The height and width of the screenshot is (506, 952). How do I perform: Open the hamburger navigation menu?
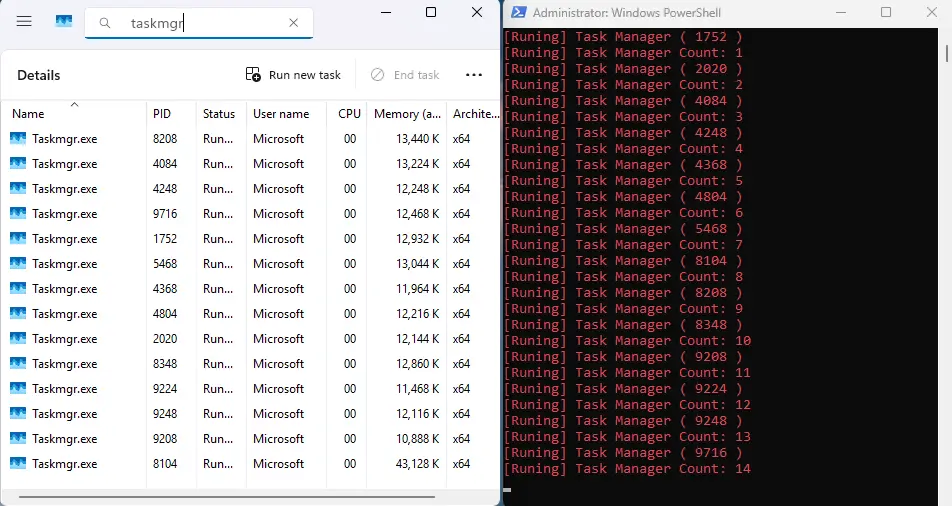[x=24, y=22]
